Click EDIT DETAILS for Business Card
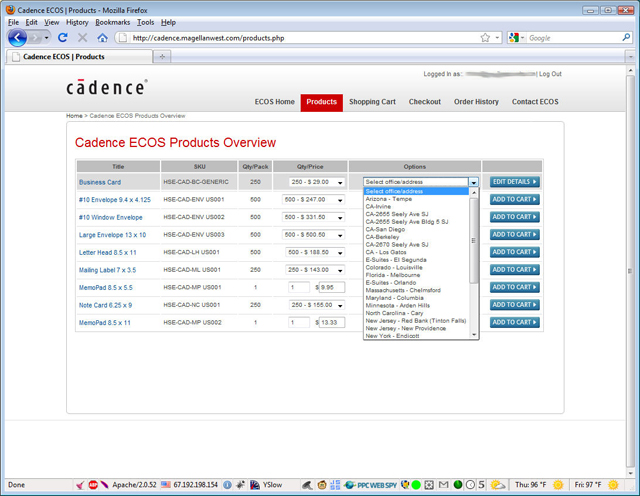 coord(514,182)
